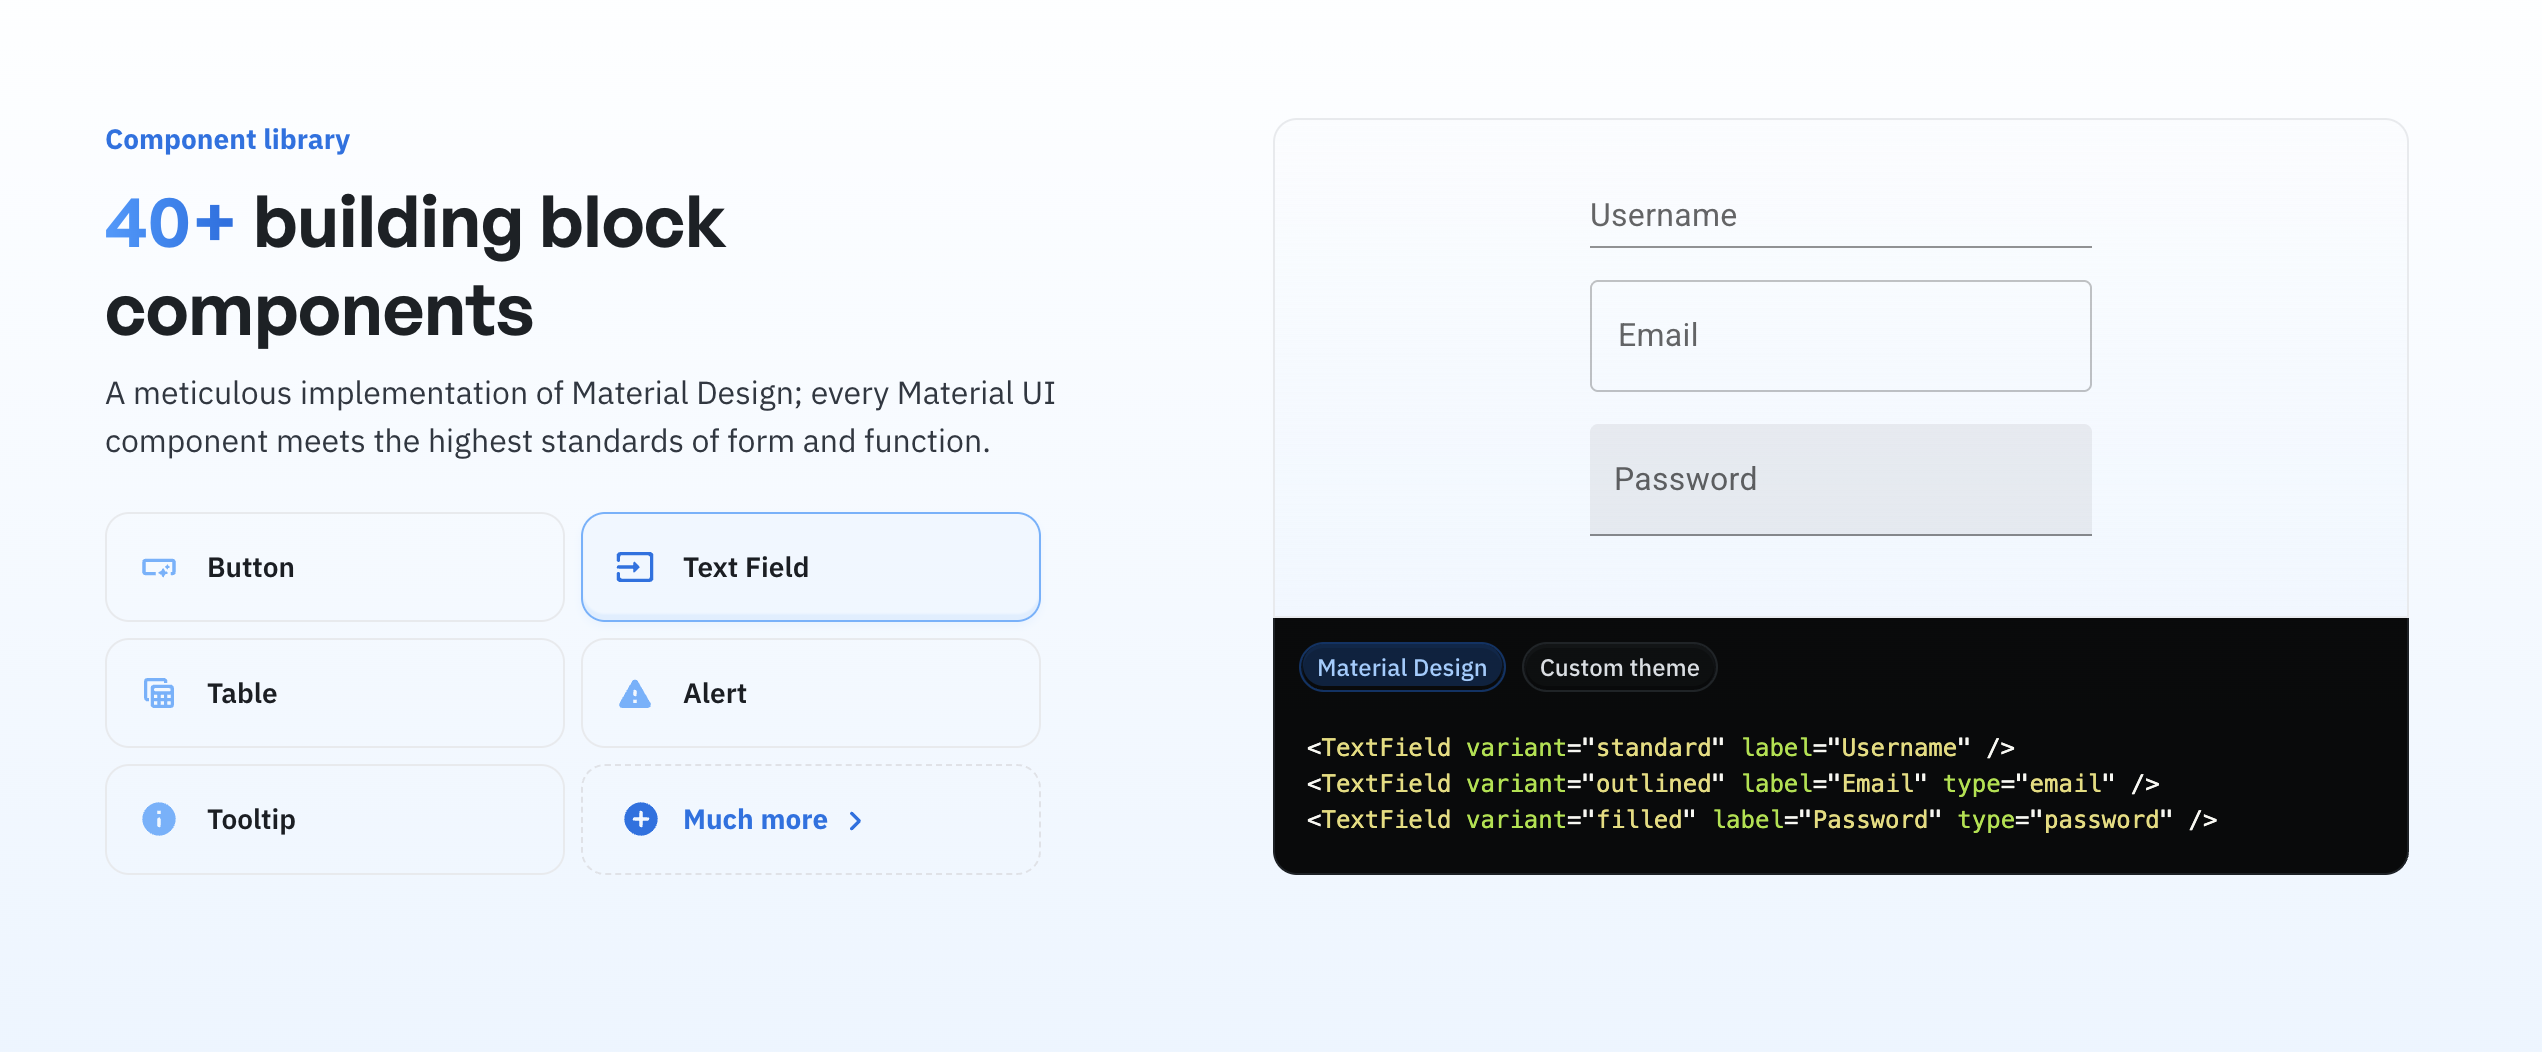Select the Tooltip component card
Screen dimensions: 2542x1052
pyautogui.click(x=334, y=819)
